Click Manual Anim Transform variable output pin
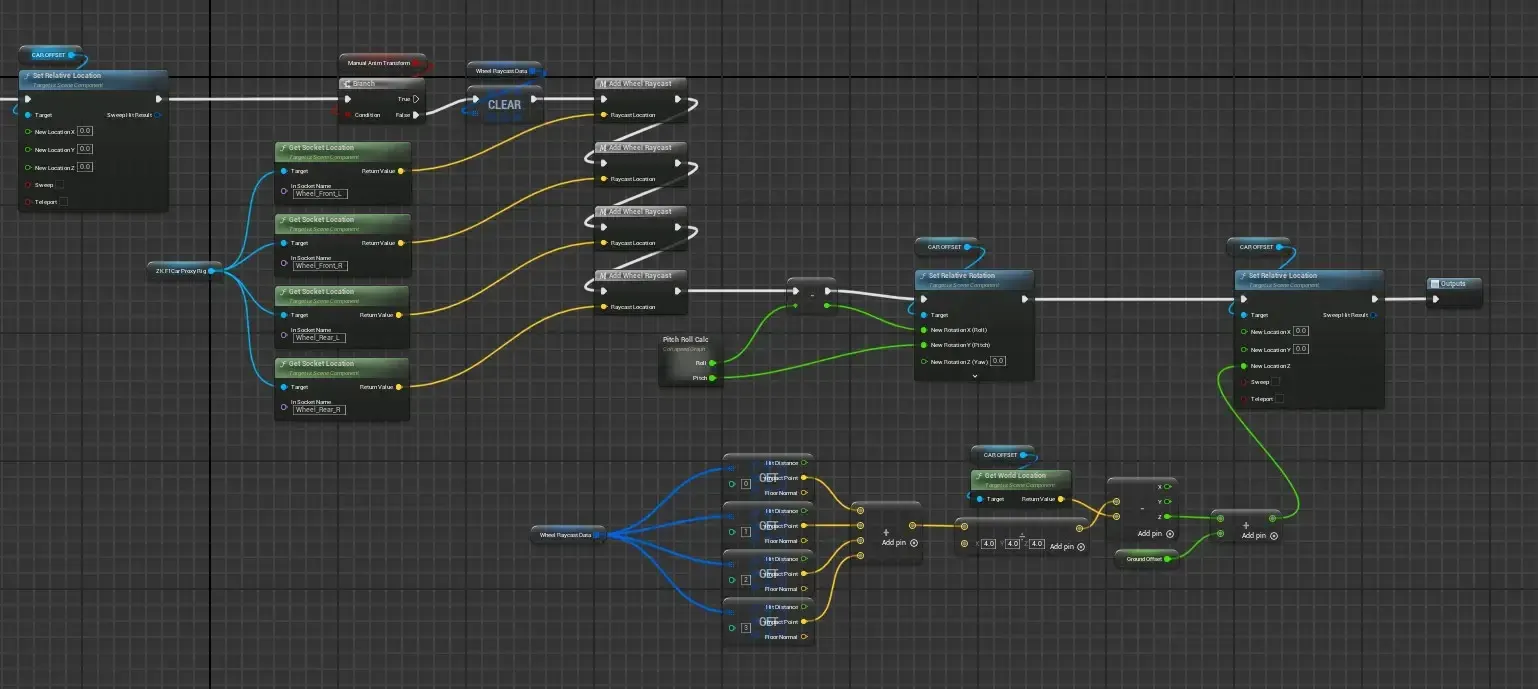This screenshot has height=689, width=1538. 417,62
